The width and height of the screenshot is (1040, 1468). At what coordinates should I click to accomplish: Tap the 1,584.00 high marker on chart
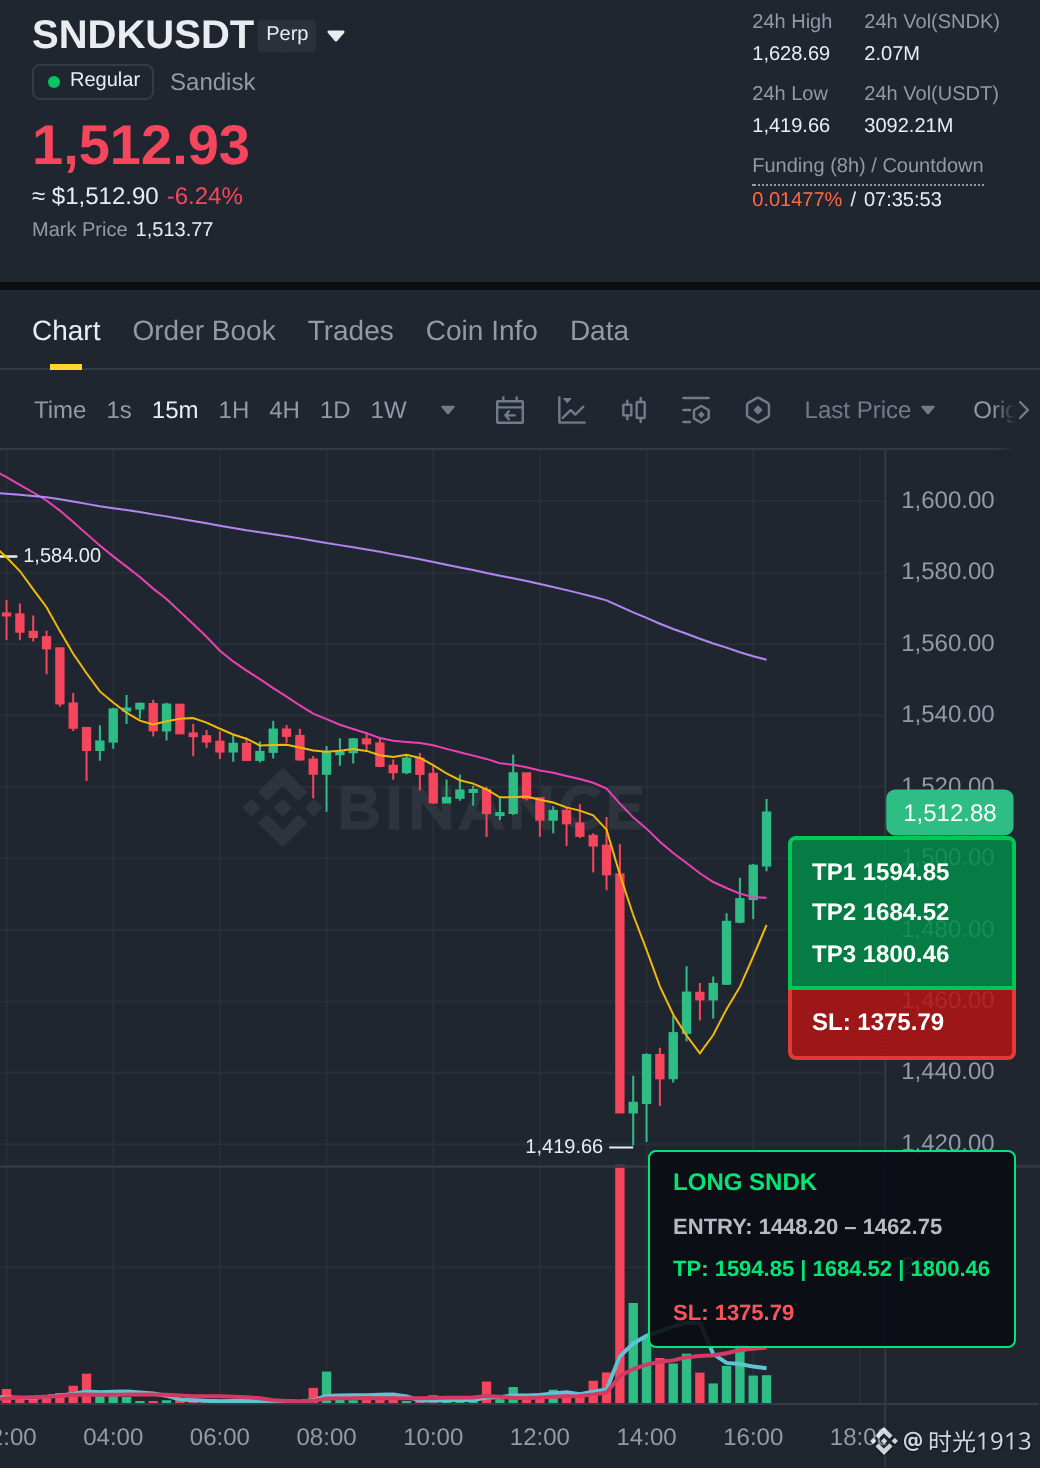click(62, 555)
